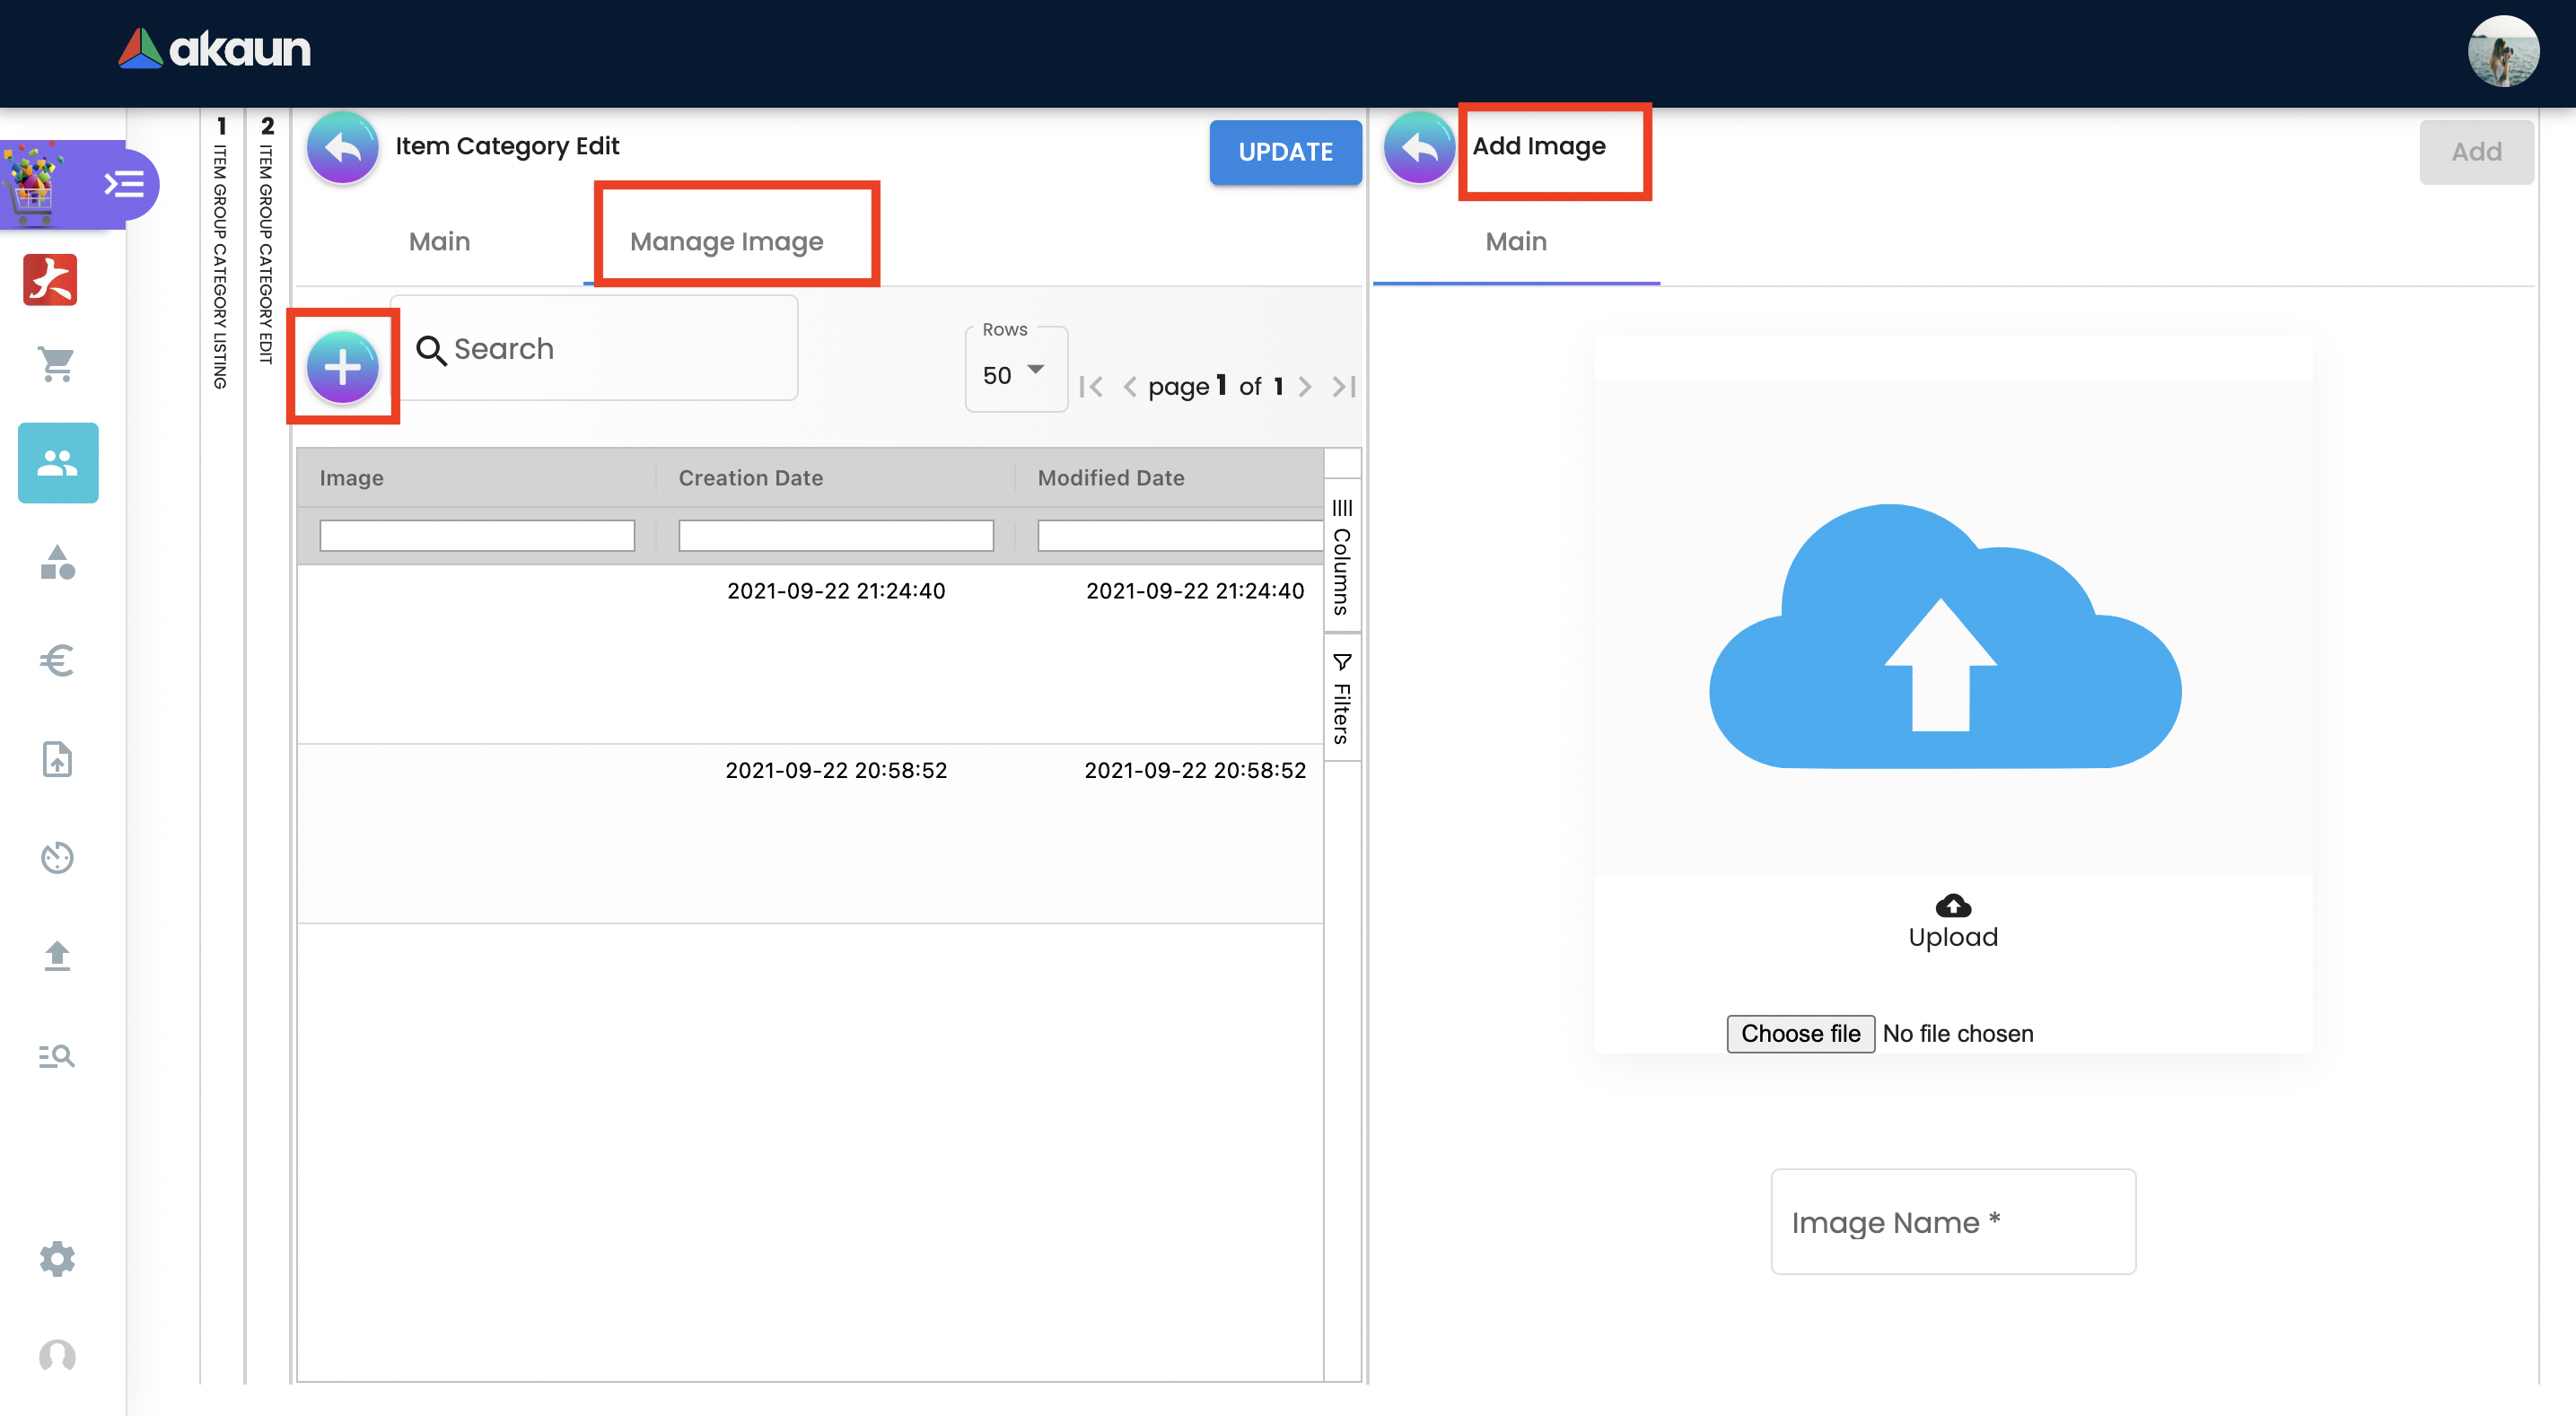Expand the Filters side panel
Viewport: 2576px width, 1416px height.
1341,698
